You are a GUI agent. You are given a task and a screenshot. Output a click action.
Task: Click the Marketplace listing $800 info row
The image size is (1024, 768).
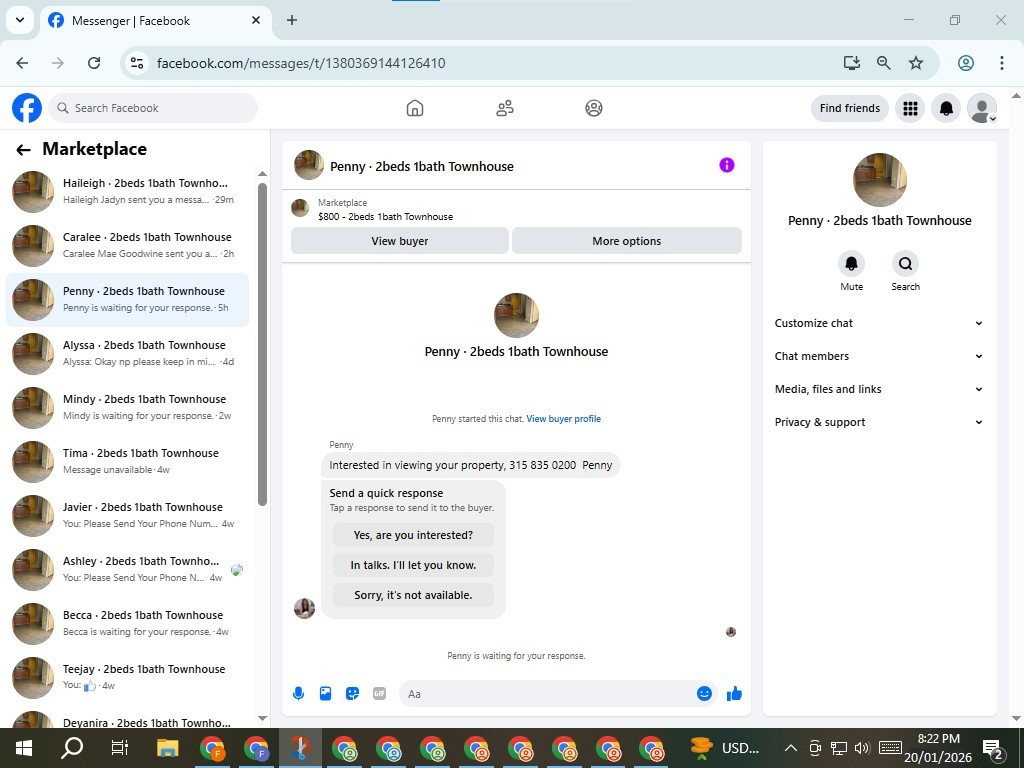pos(516,210)
